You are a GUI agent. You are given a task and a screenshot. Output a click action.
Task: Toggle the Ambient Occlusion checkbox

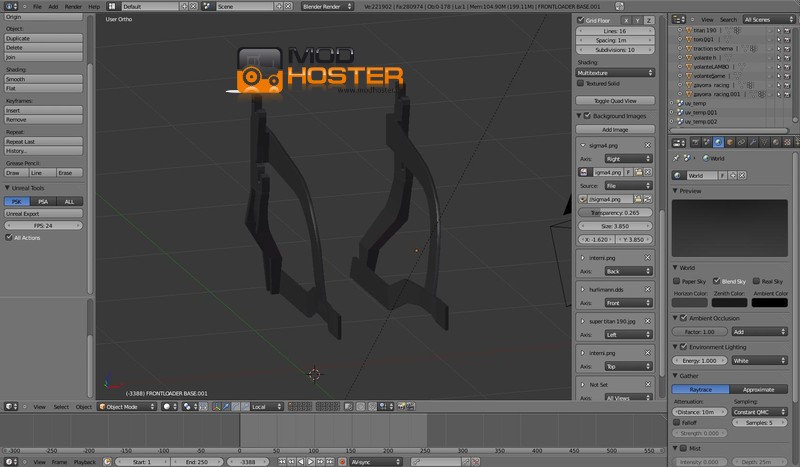[684, 318]
